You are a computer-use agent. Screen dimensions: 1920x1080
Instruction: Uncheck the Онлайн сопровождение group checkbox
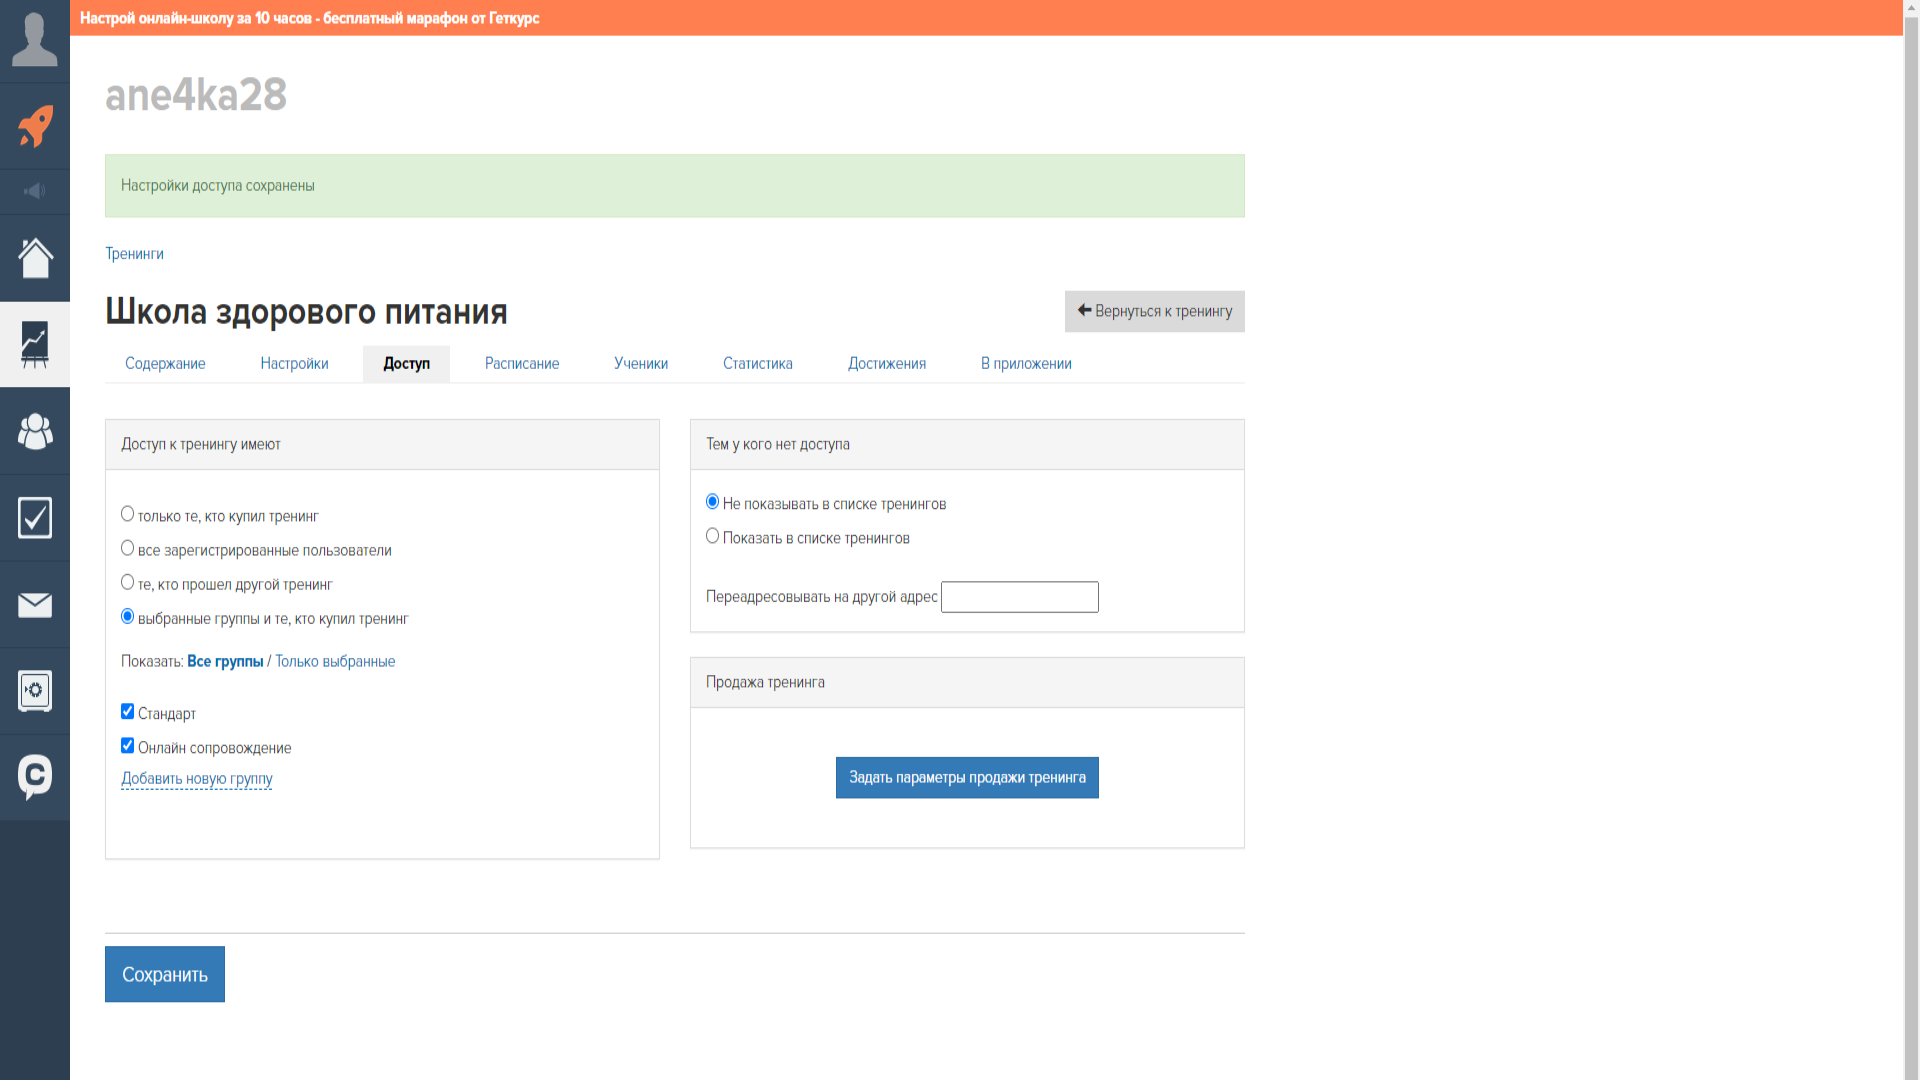pos(127,746)
